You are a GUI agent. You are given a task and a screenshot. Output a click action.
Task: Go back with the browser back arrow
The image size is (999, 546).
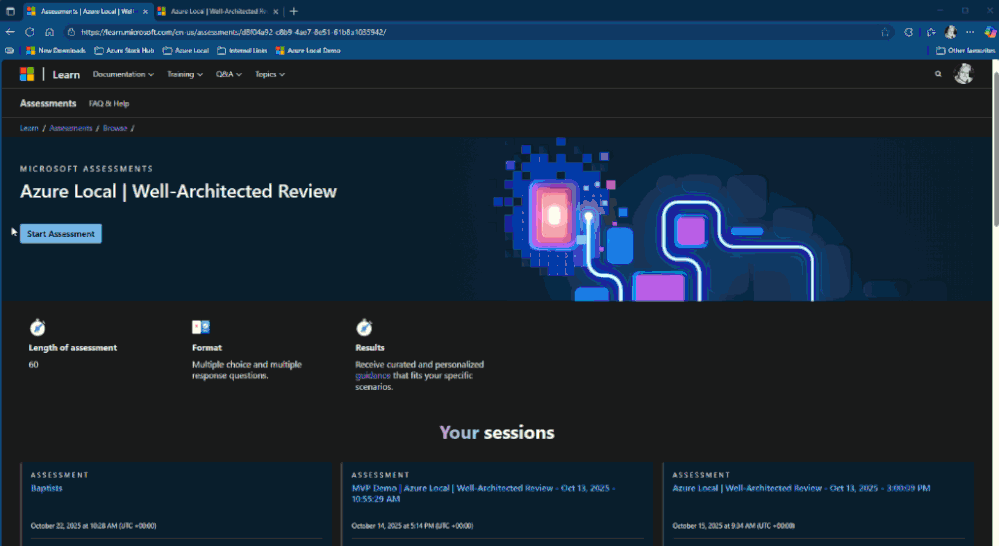(10, 32)
